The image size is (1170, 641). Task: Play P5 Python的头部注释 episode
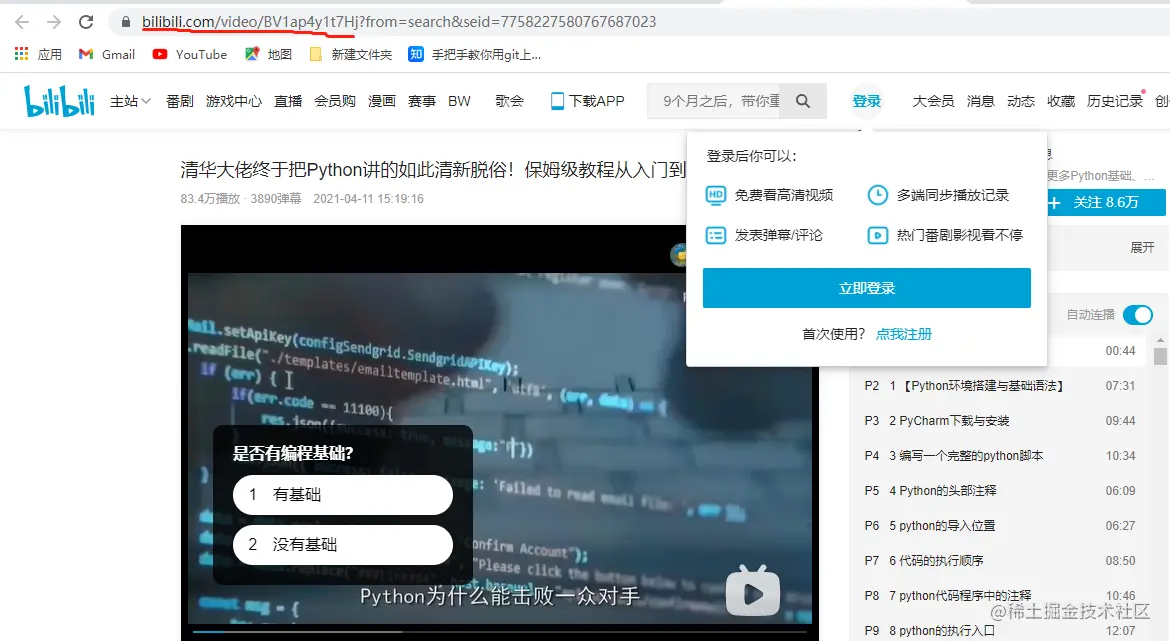[1000, 491]
